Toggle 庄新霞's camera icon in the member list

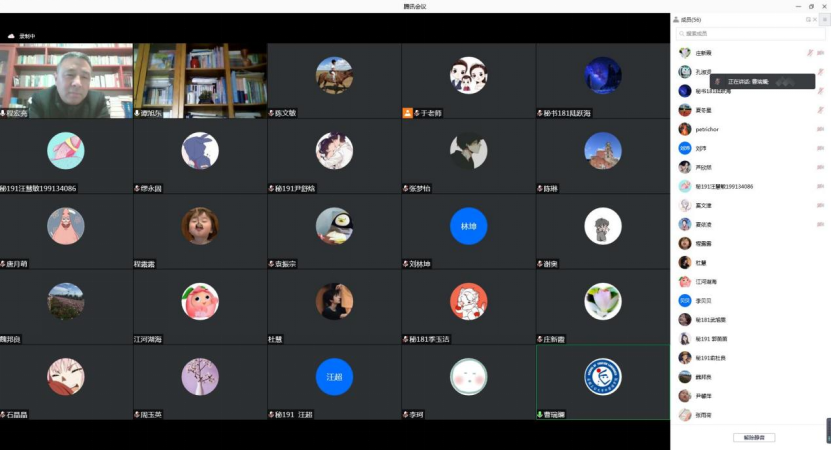coord(821,53)
